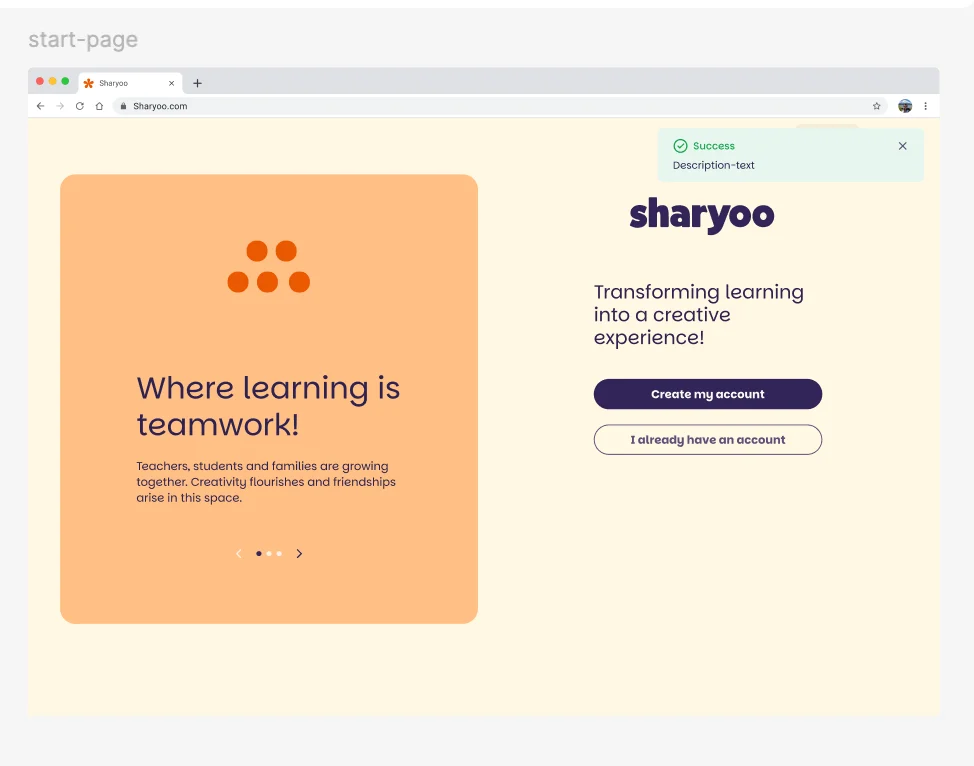974x766 pixels.
Task: Go to browser home page icon
Action: coord(99,106)
